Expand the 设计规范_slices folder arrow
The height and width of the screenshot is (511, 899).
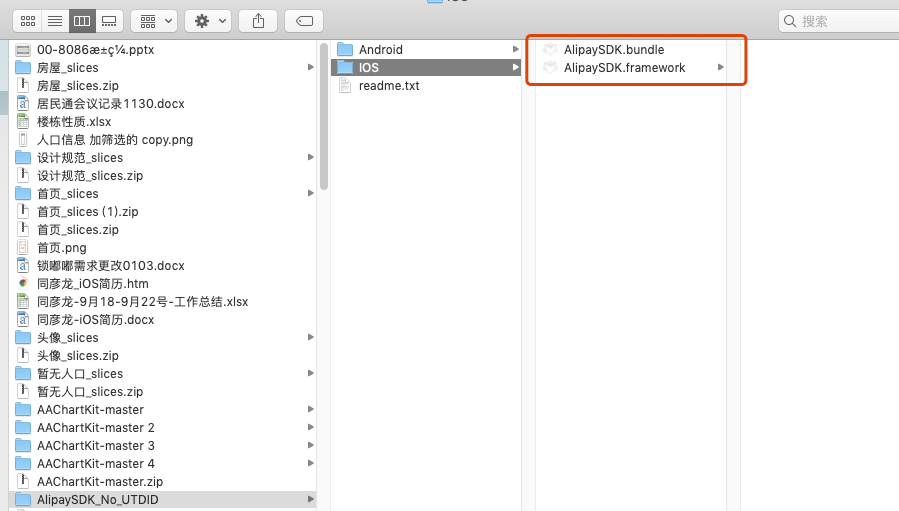pyautogui.click(x=310, y=157)
